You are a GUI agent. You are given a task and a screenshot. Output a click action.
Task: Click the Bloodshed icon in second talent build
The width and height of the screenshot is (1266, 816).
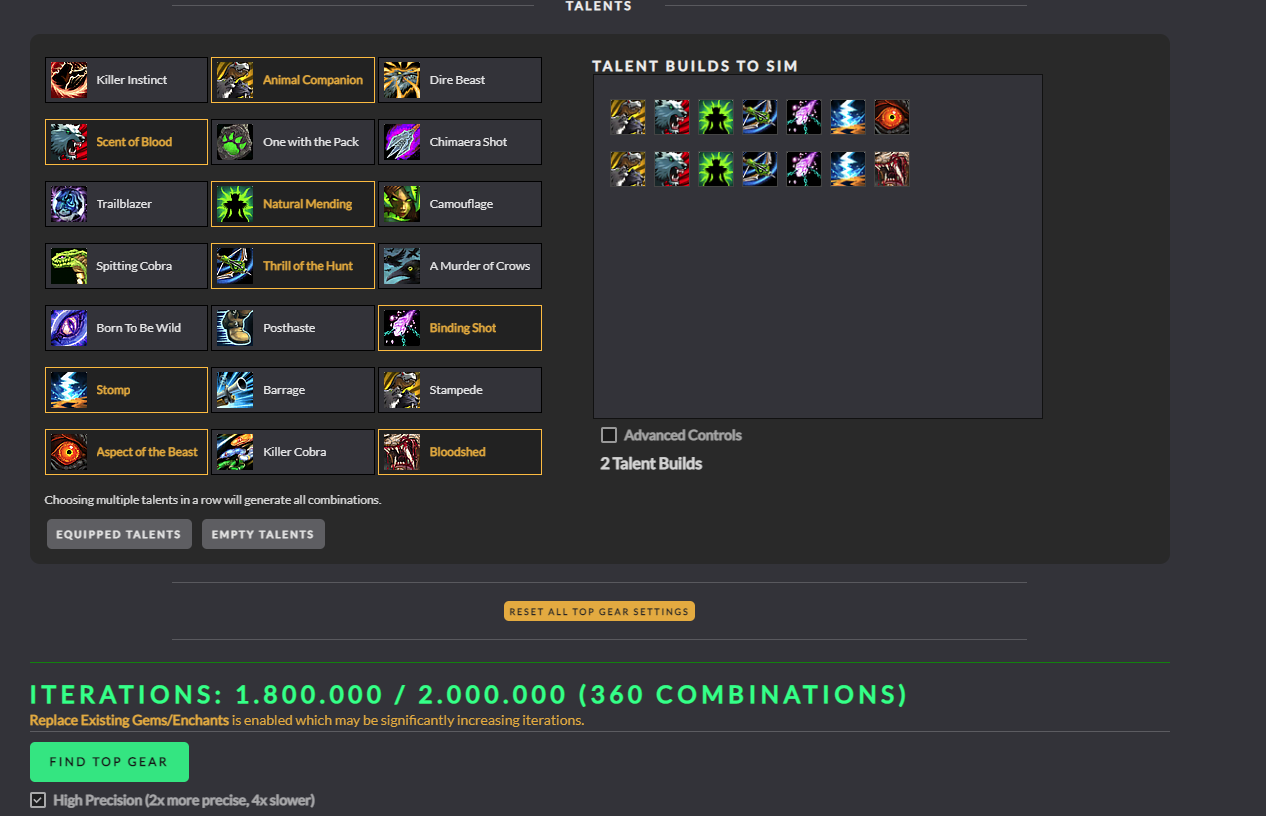[892, 169]
